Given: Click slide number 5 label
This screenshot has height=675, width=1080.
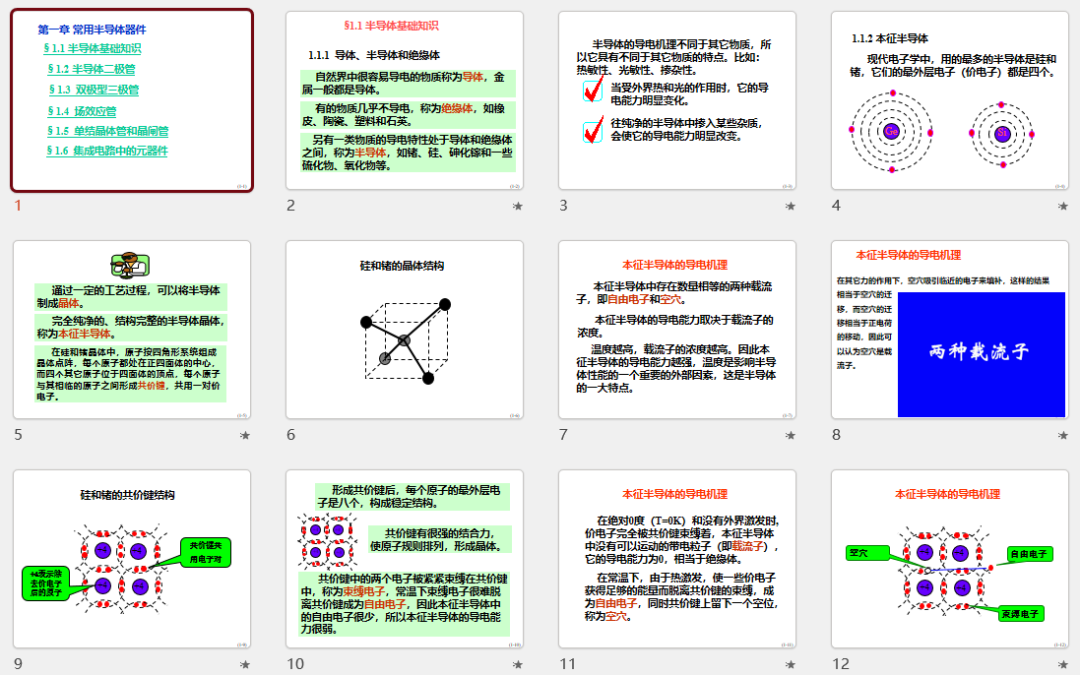Looking at the screenshot, I should tap(18, 435).
